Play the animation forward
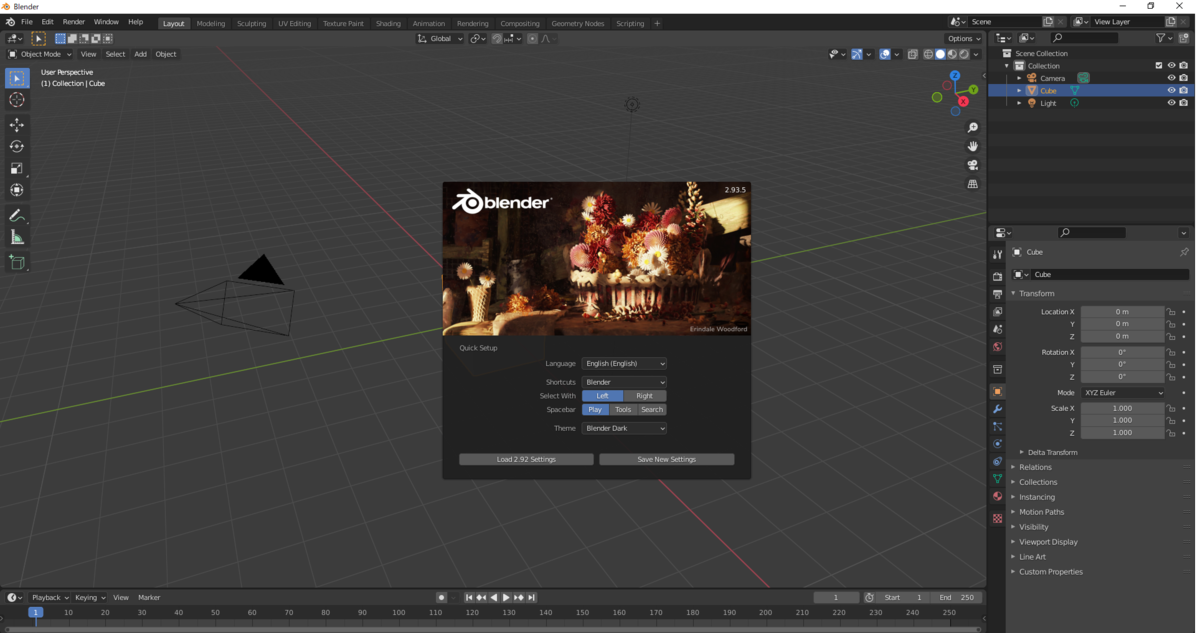The height and width of the screenshot is (633, 1200). pyautogui.click(x=506, y=597)
